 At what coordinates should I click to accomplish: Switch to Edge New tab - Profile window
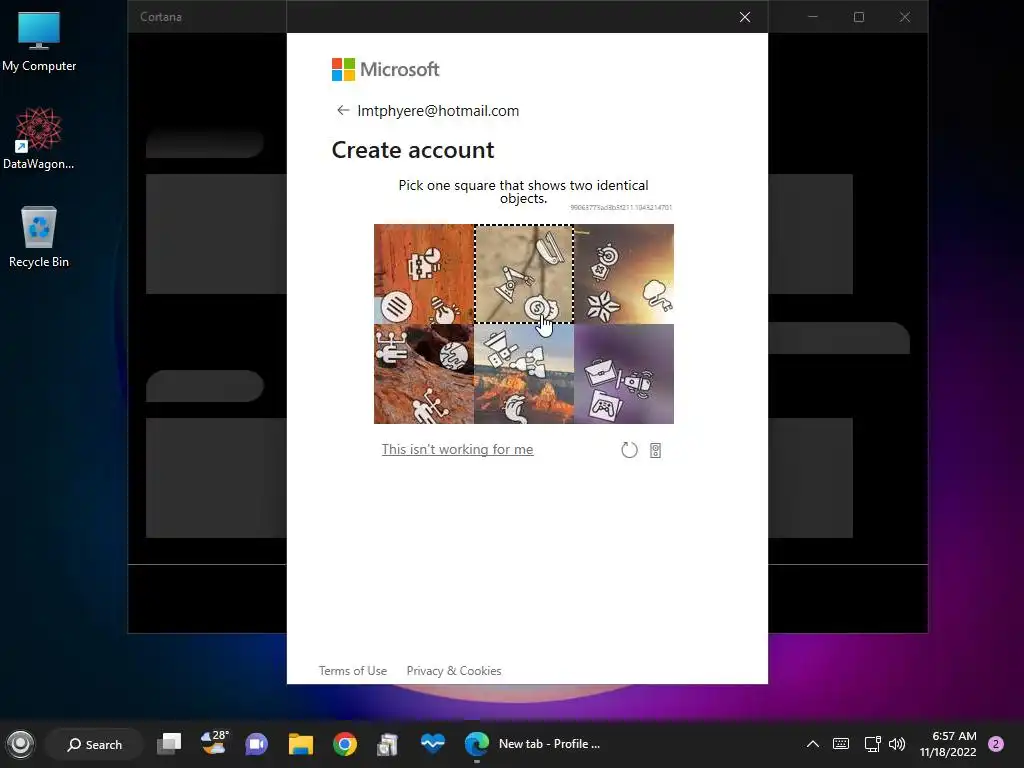(x=533, y=744)
